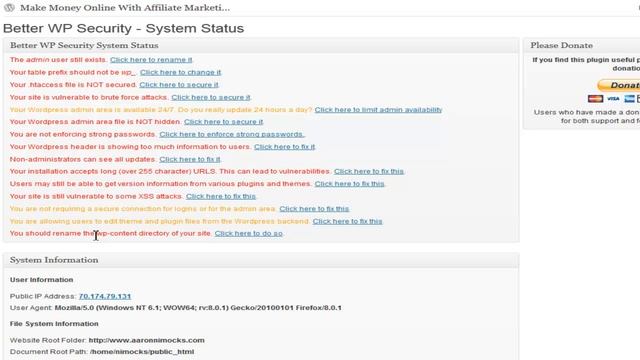Image resolution: width=640 pixels, height=360 pixels.
Task: Click the 'File System Information' heading
Action: click(54, 324)
